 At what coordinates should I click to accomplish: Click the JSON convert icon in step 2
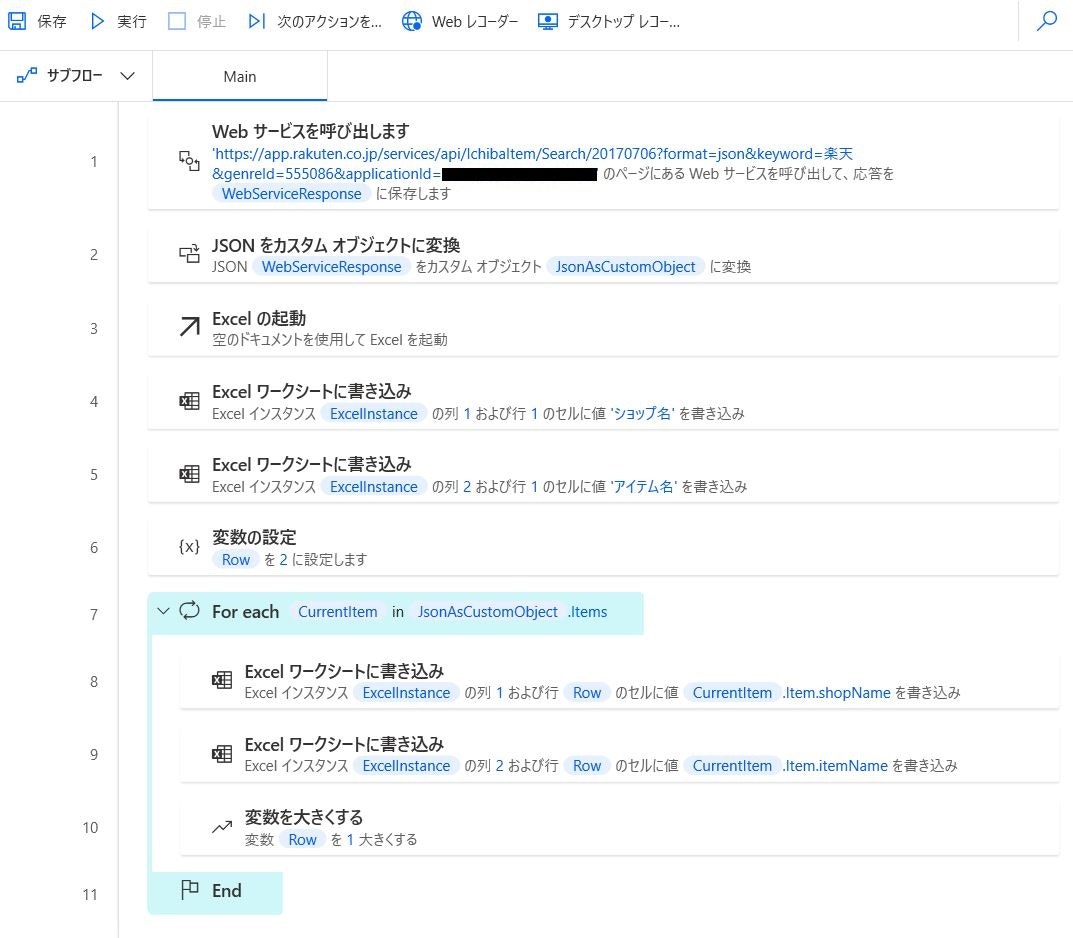tap(190, 254)
